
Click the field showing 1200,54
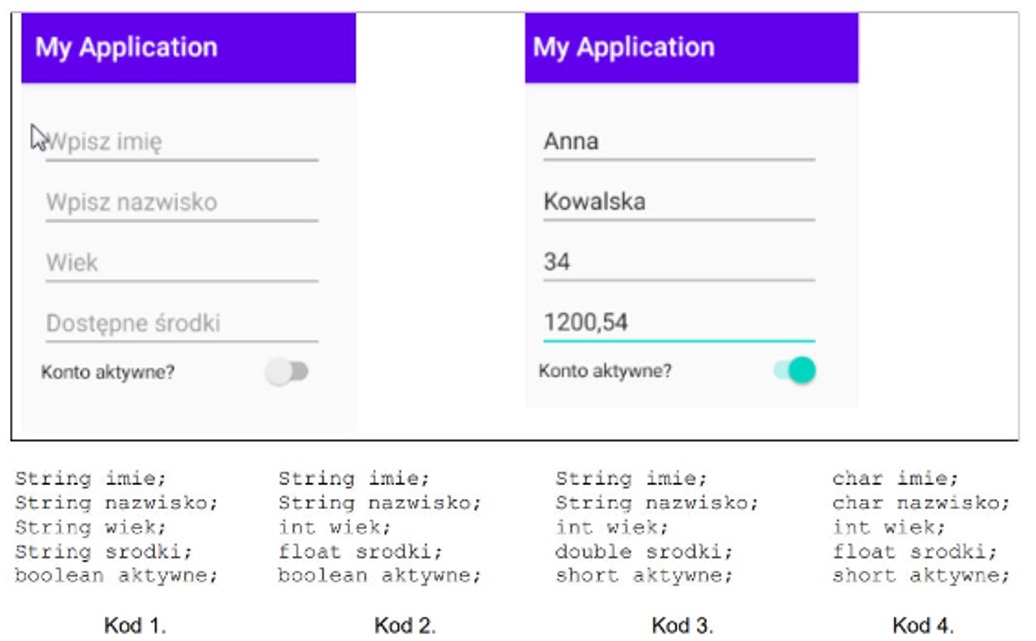tap(679, 323)
